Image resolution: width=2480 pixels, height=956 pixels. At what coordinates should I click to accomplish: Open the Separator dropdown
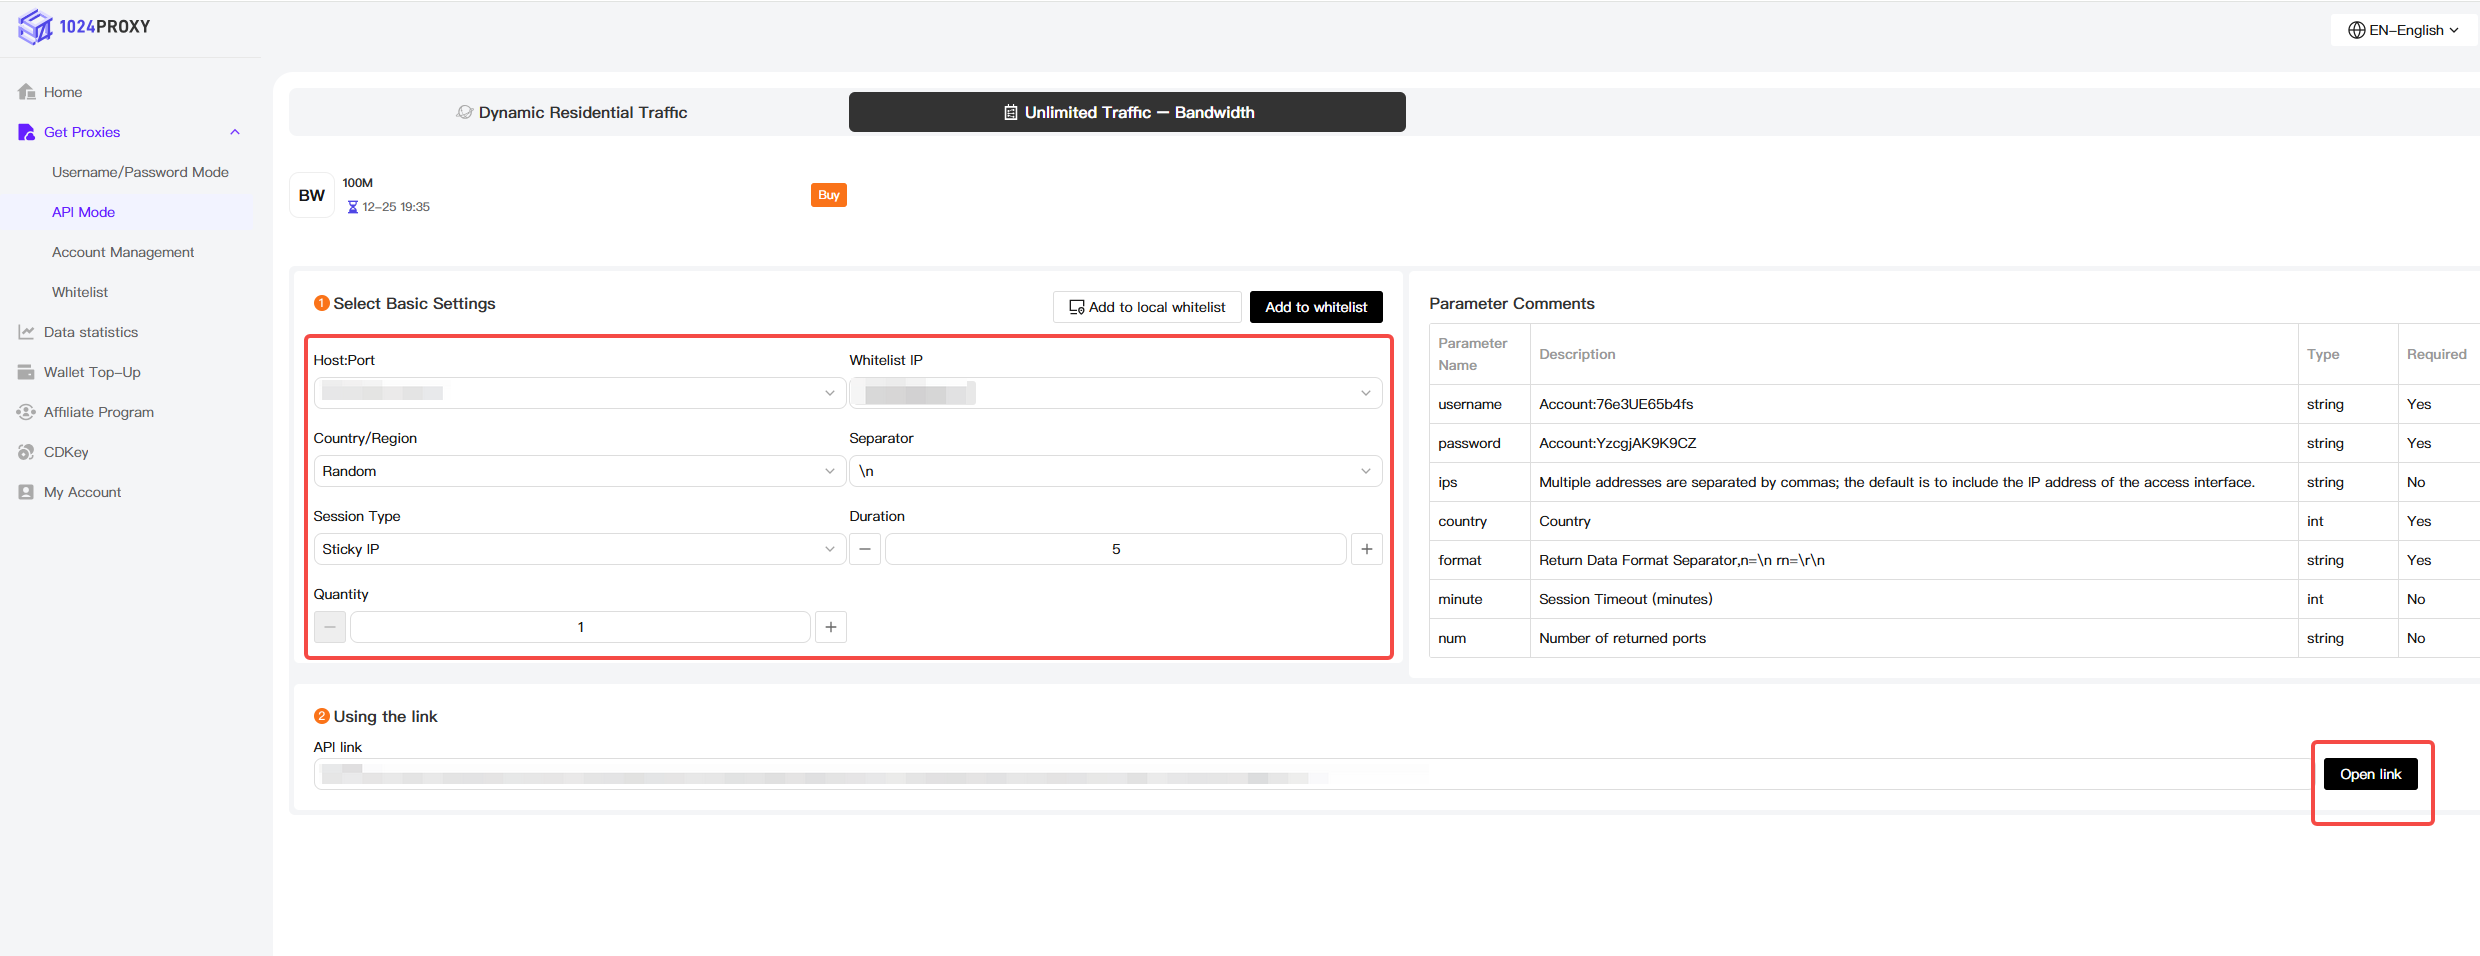point(1114,471)
